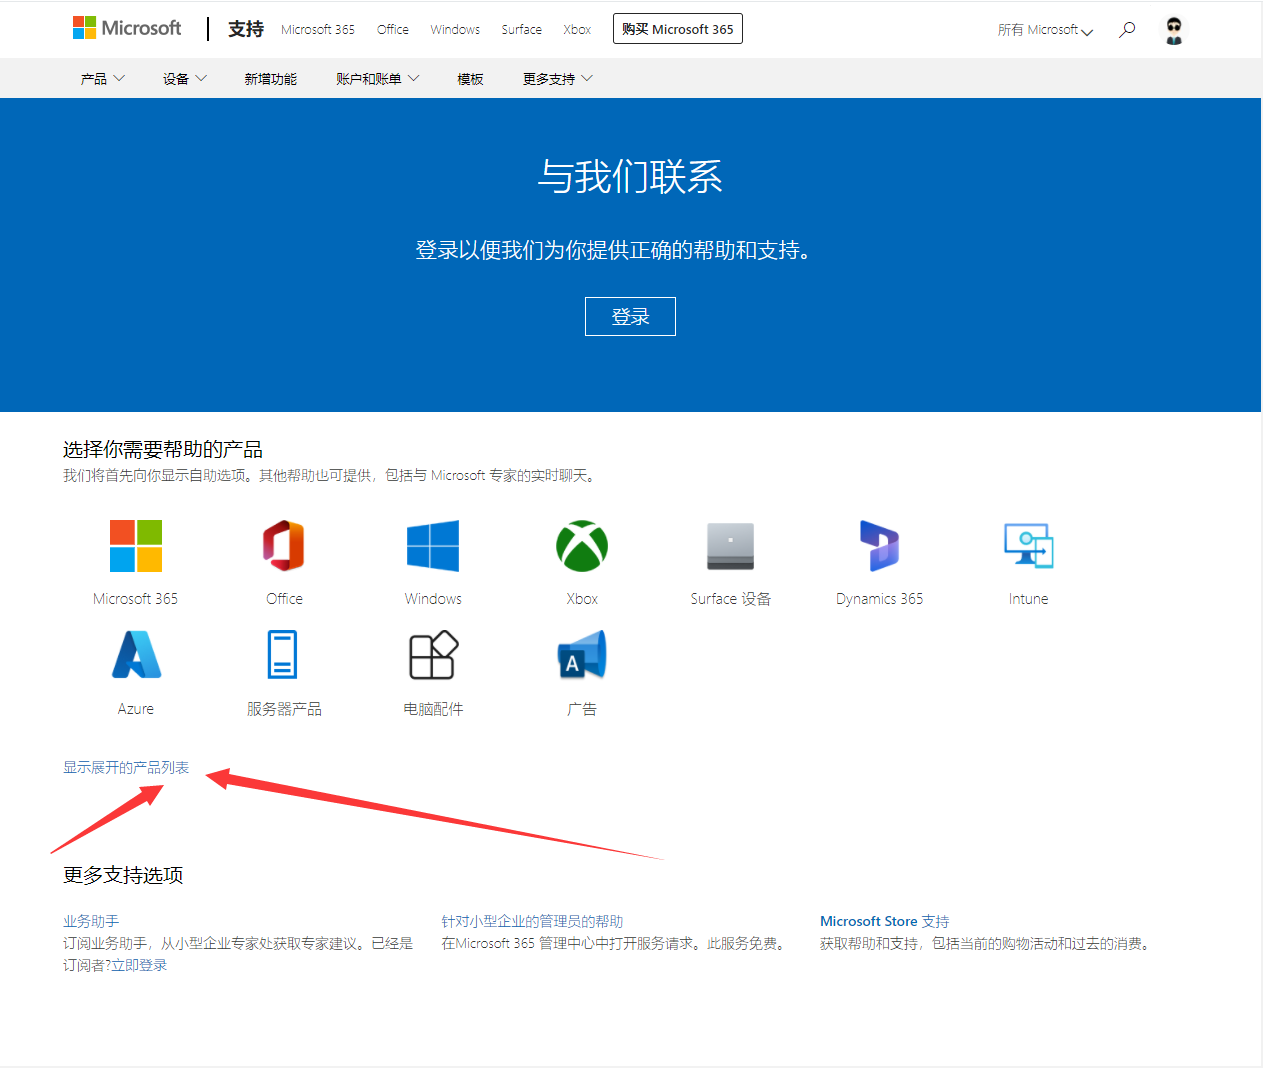Click the Microsoft logo

[127, 28]
